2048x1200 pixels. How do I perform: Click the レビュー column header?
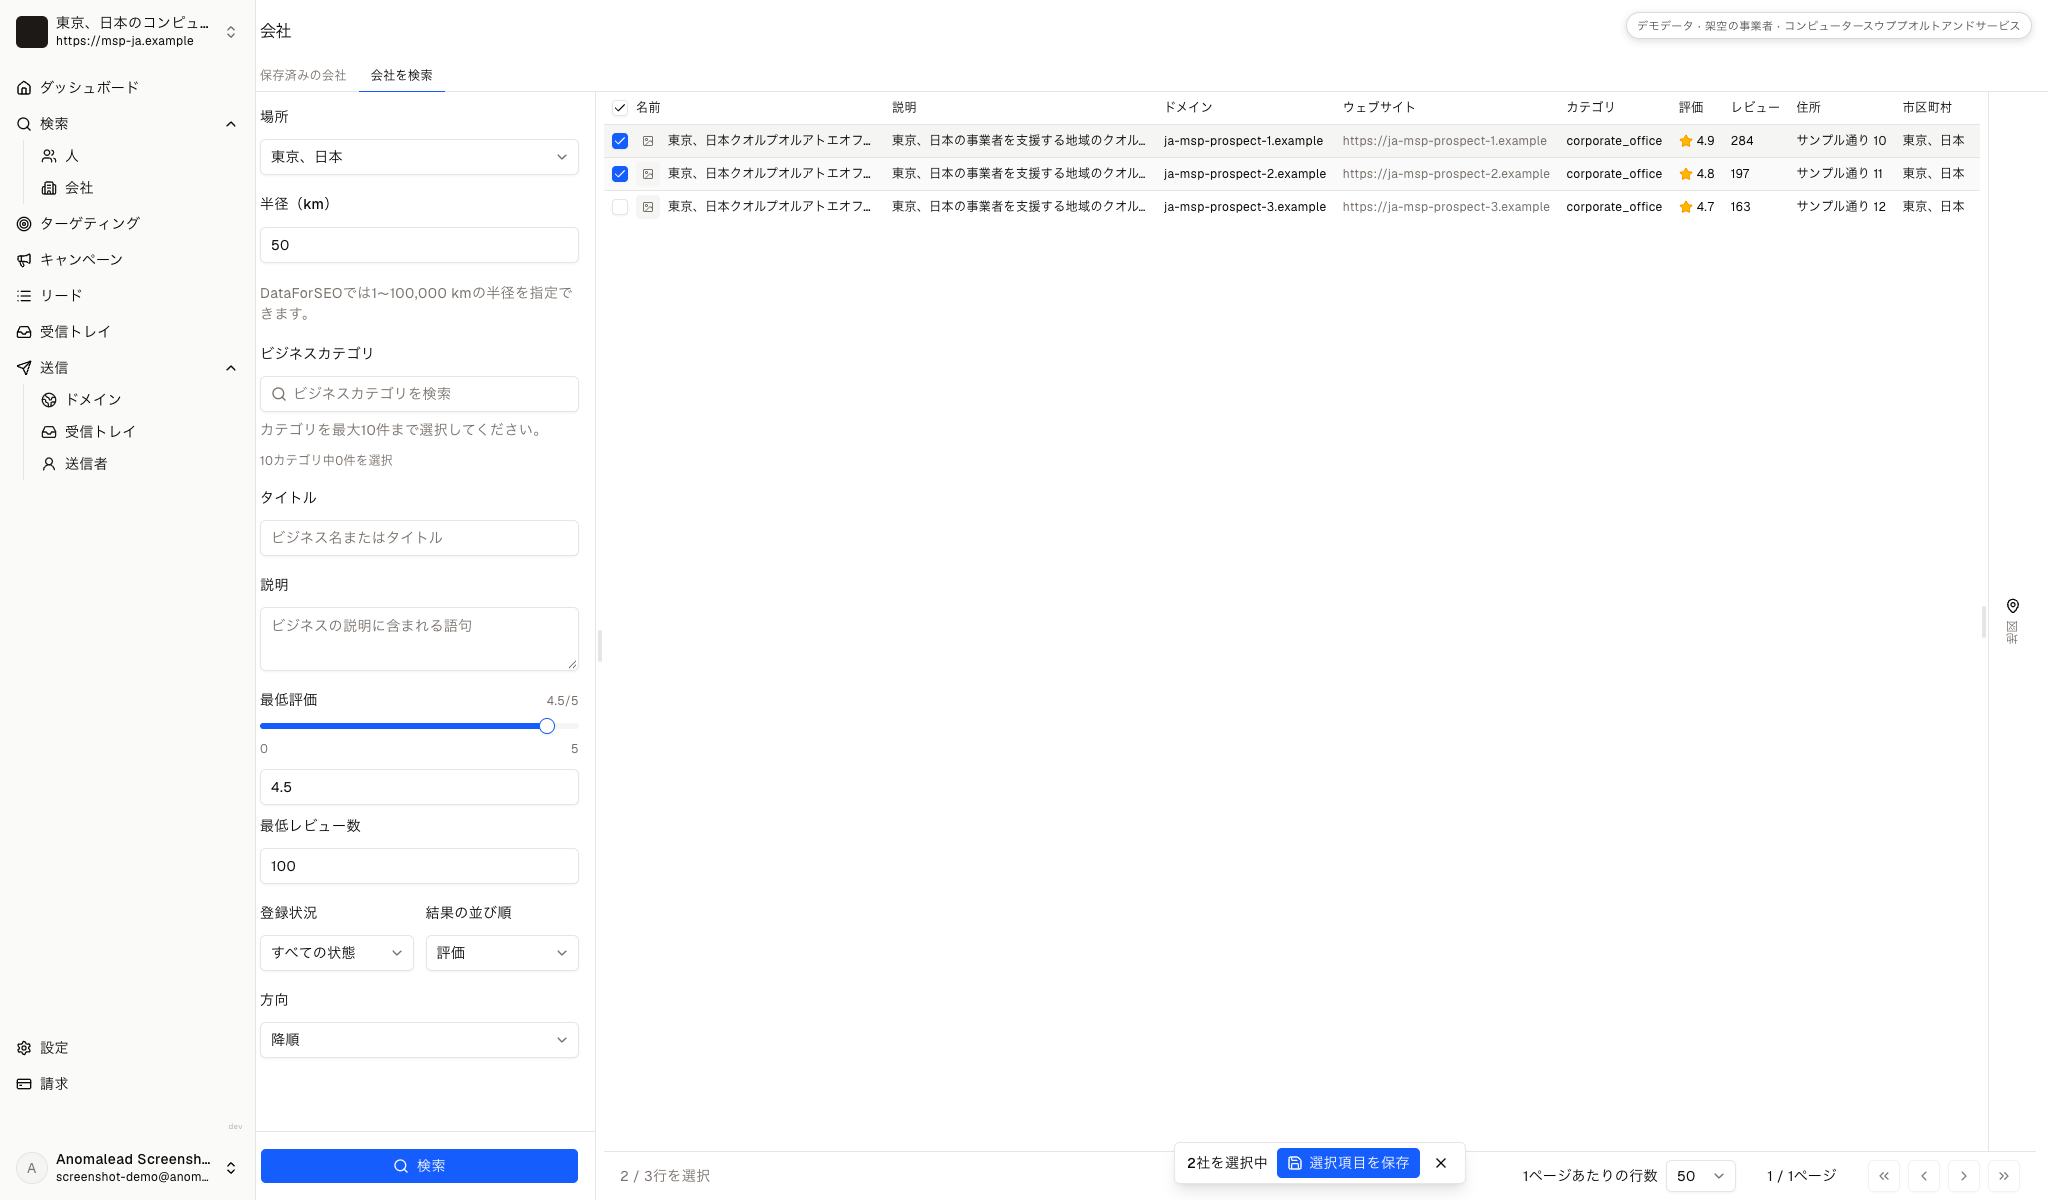(x=1755, y=108)
